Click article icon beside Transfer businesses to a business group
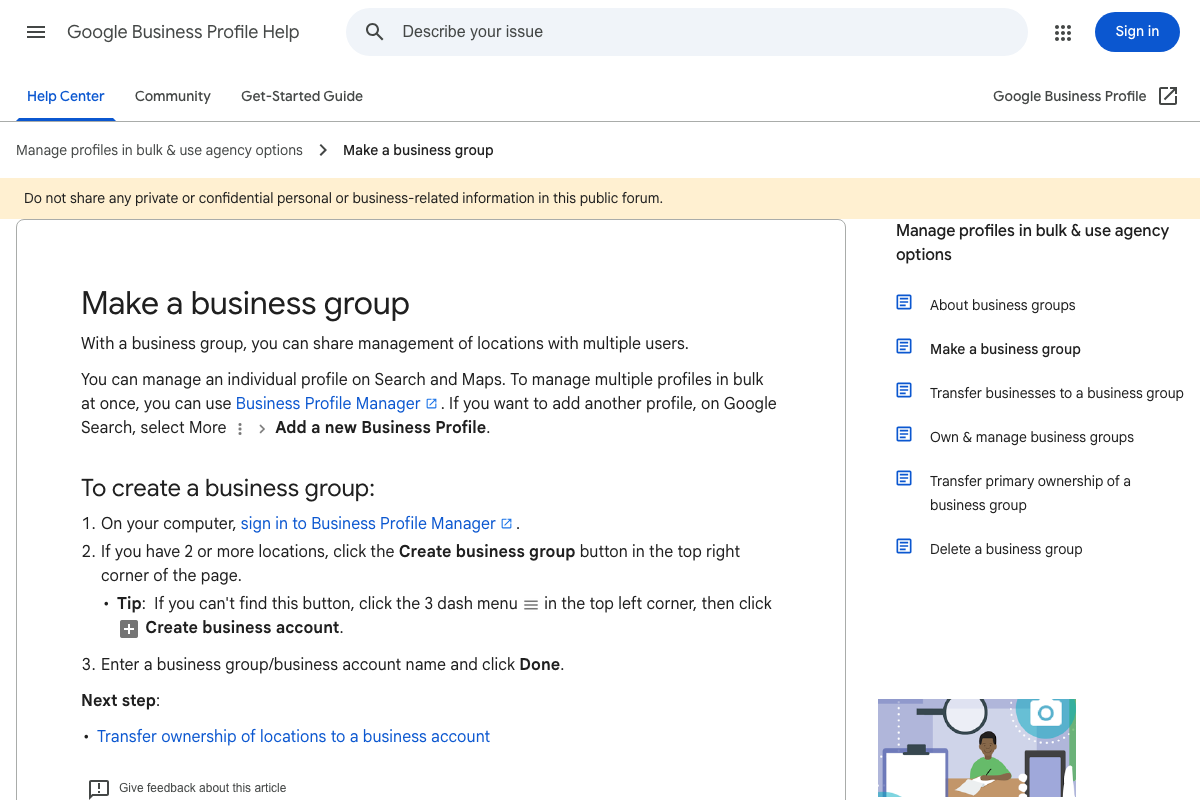This screenshot has height=800, width=1200. tap(904, 390)
